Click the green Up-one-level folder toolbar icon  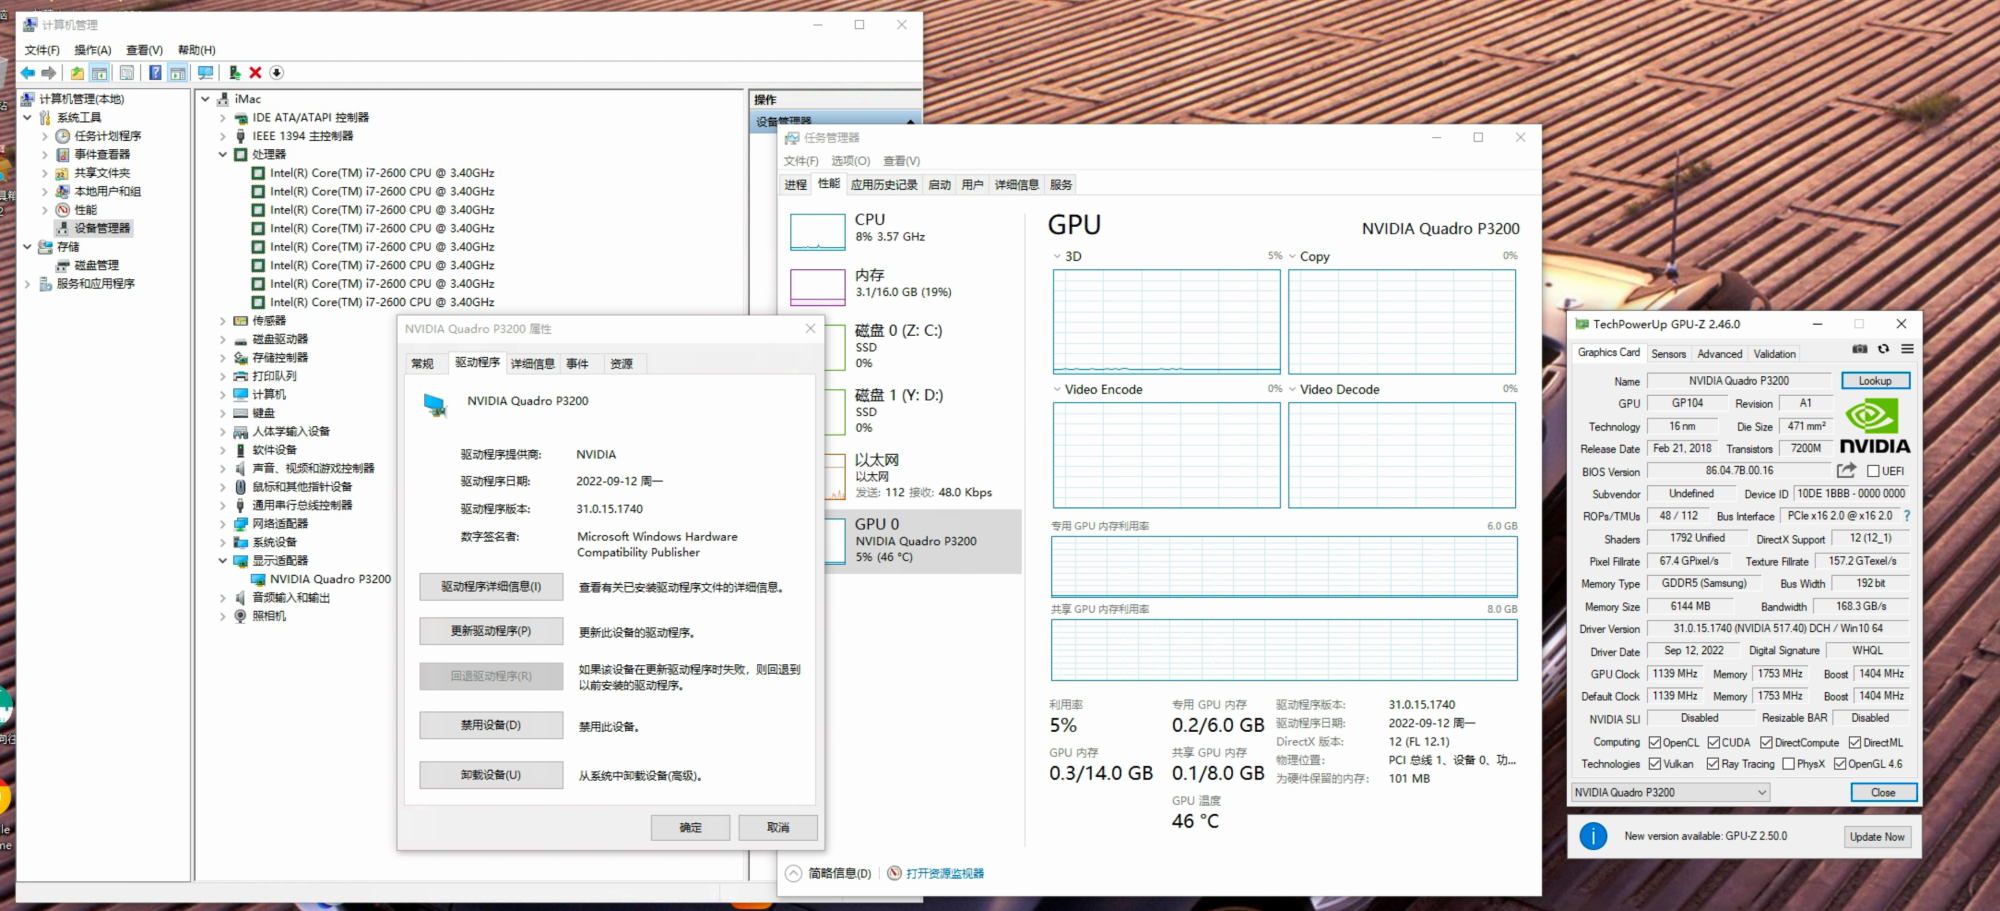click(x=77, y=73)
